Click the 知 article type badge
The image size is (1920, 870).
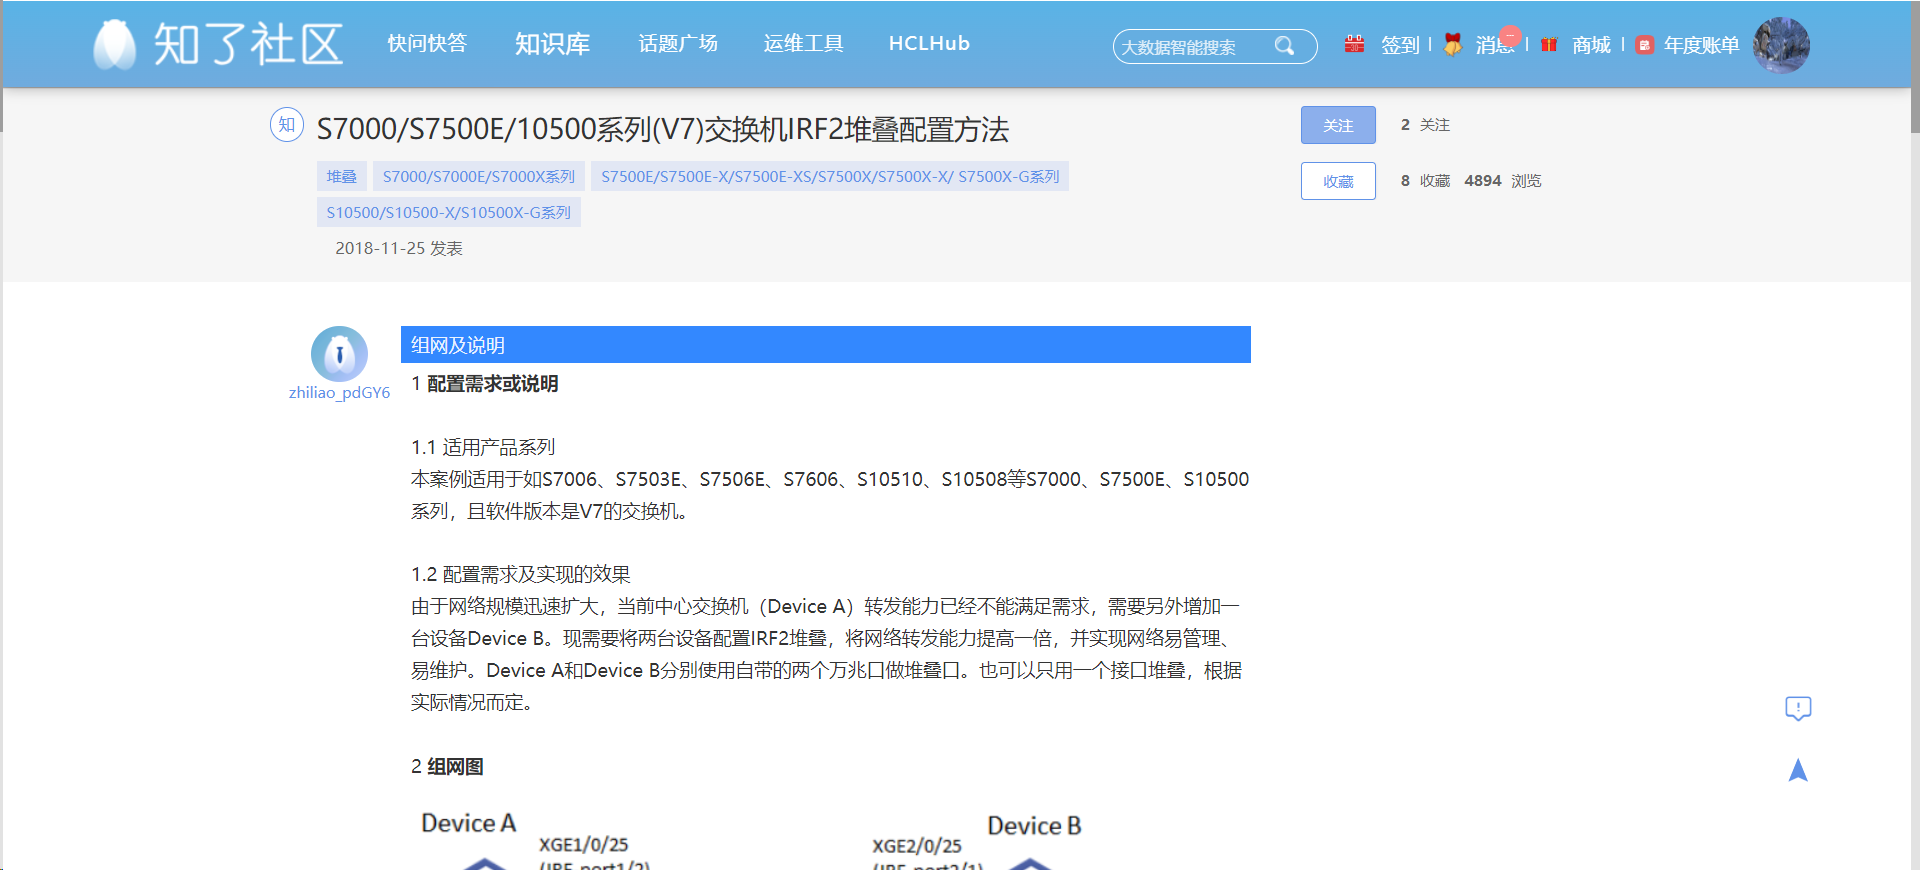point(287,125)
